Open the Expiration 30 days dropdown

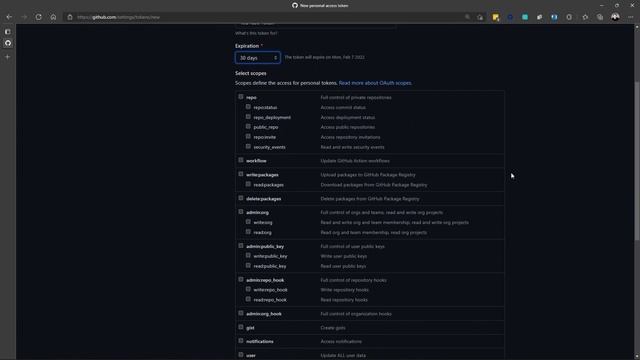tap(258, 58)
